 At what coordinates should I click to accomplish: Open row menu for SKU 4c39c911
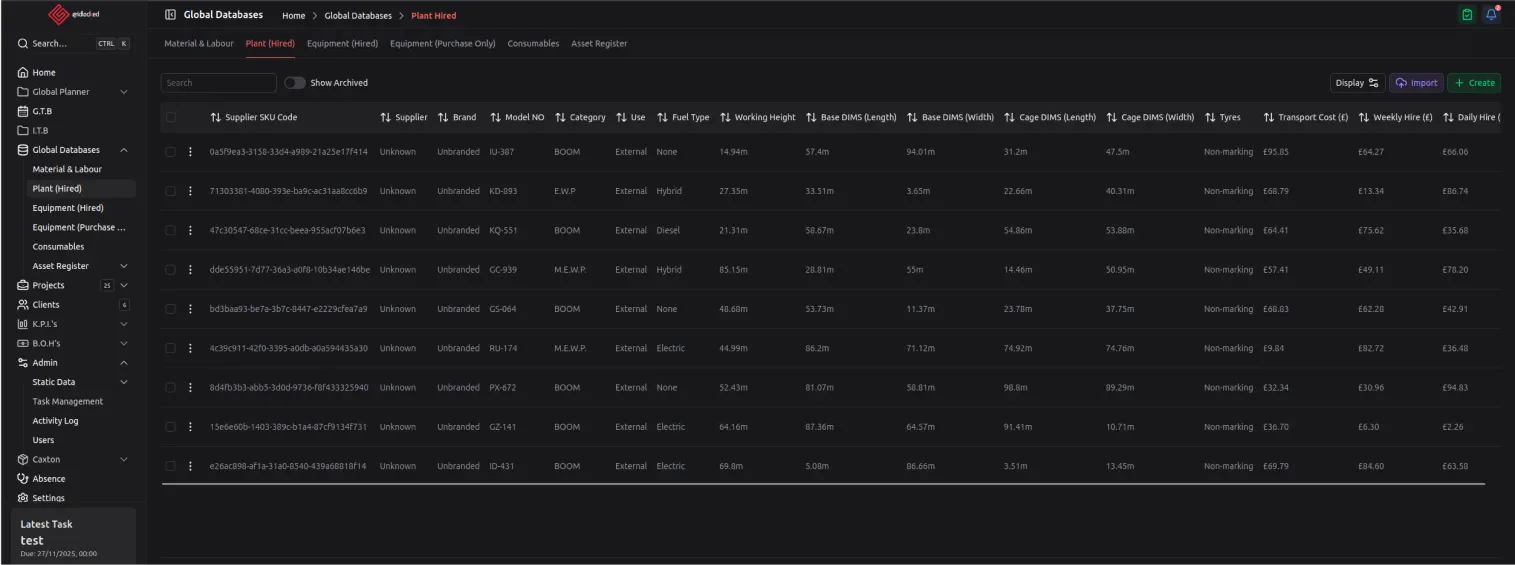(190, 348)
